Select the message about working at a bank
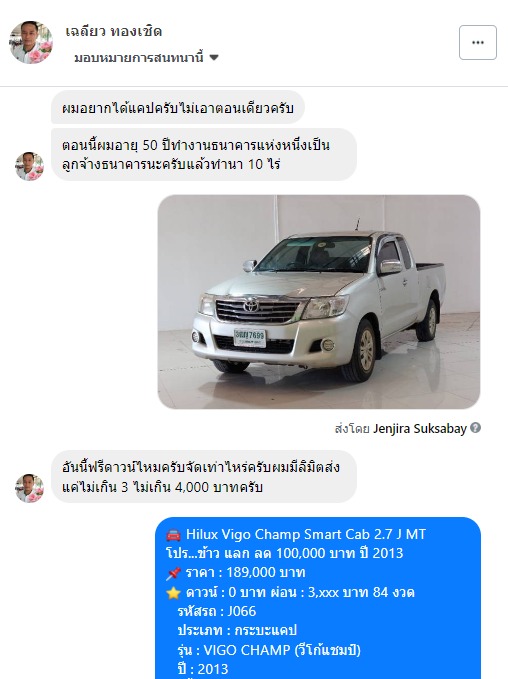Image resolution: width=508 pixels, height=679 pixels. 204,155
